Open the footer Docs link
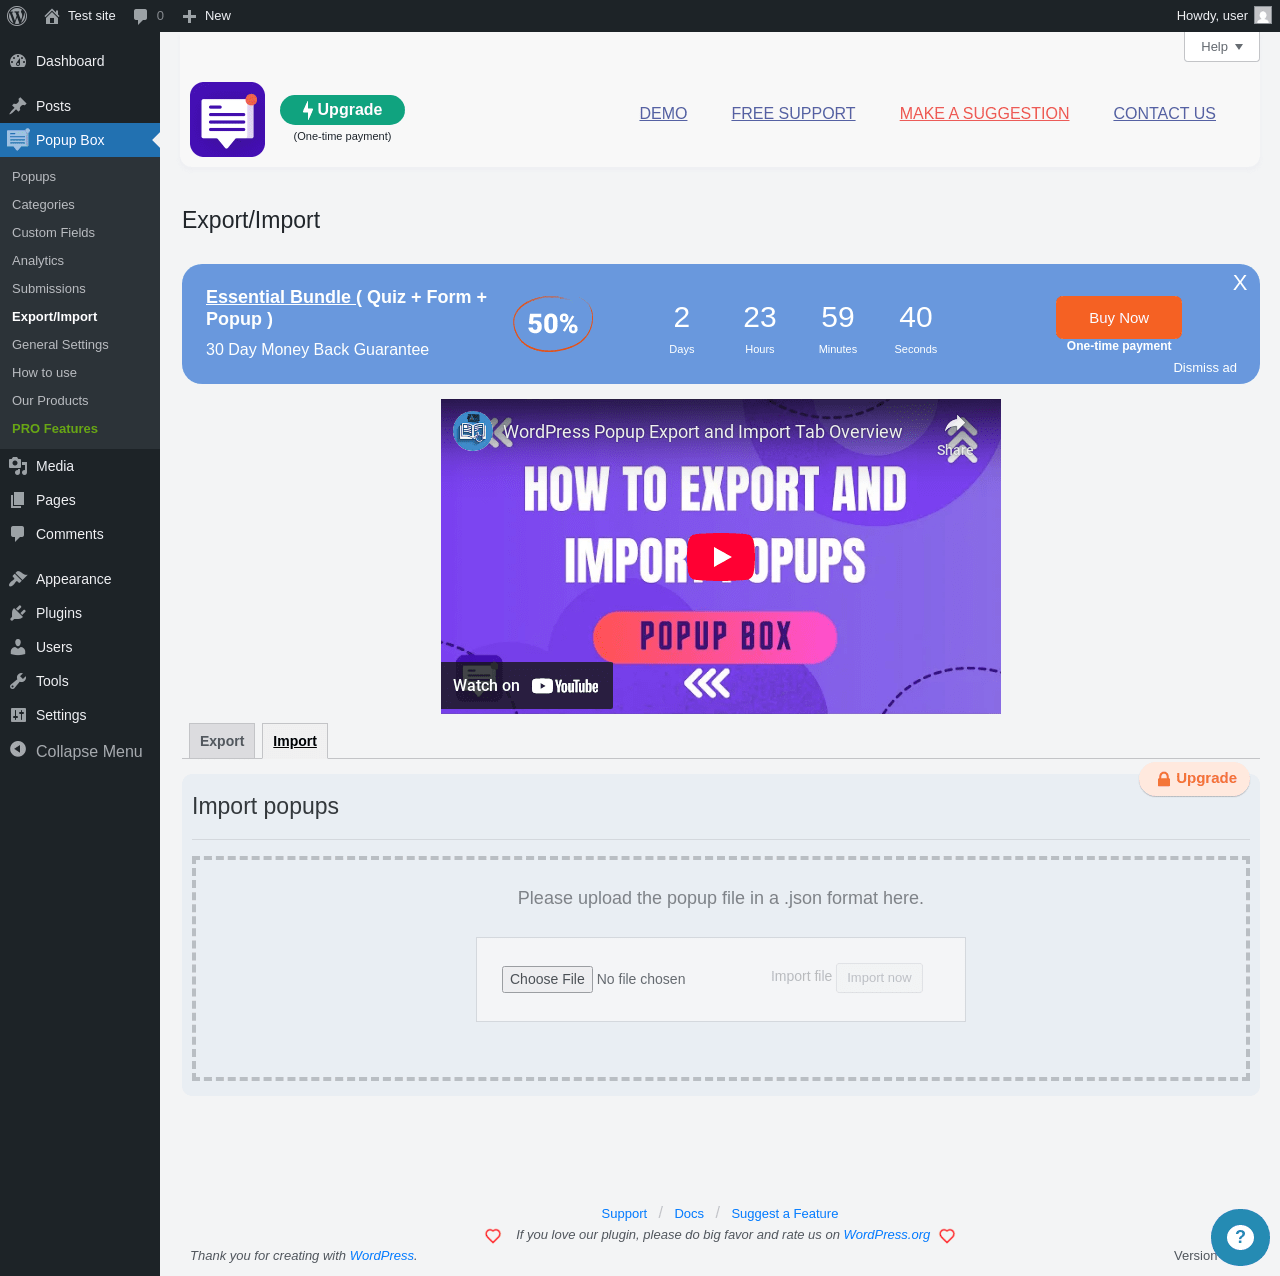 click(x=689, y=1214)
